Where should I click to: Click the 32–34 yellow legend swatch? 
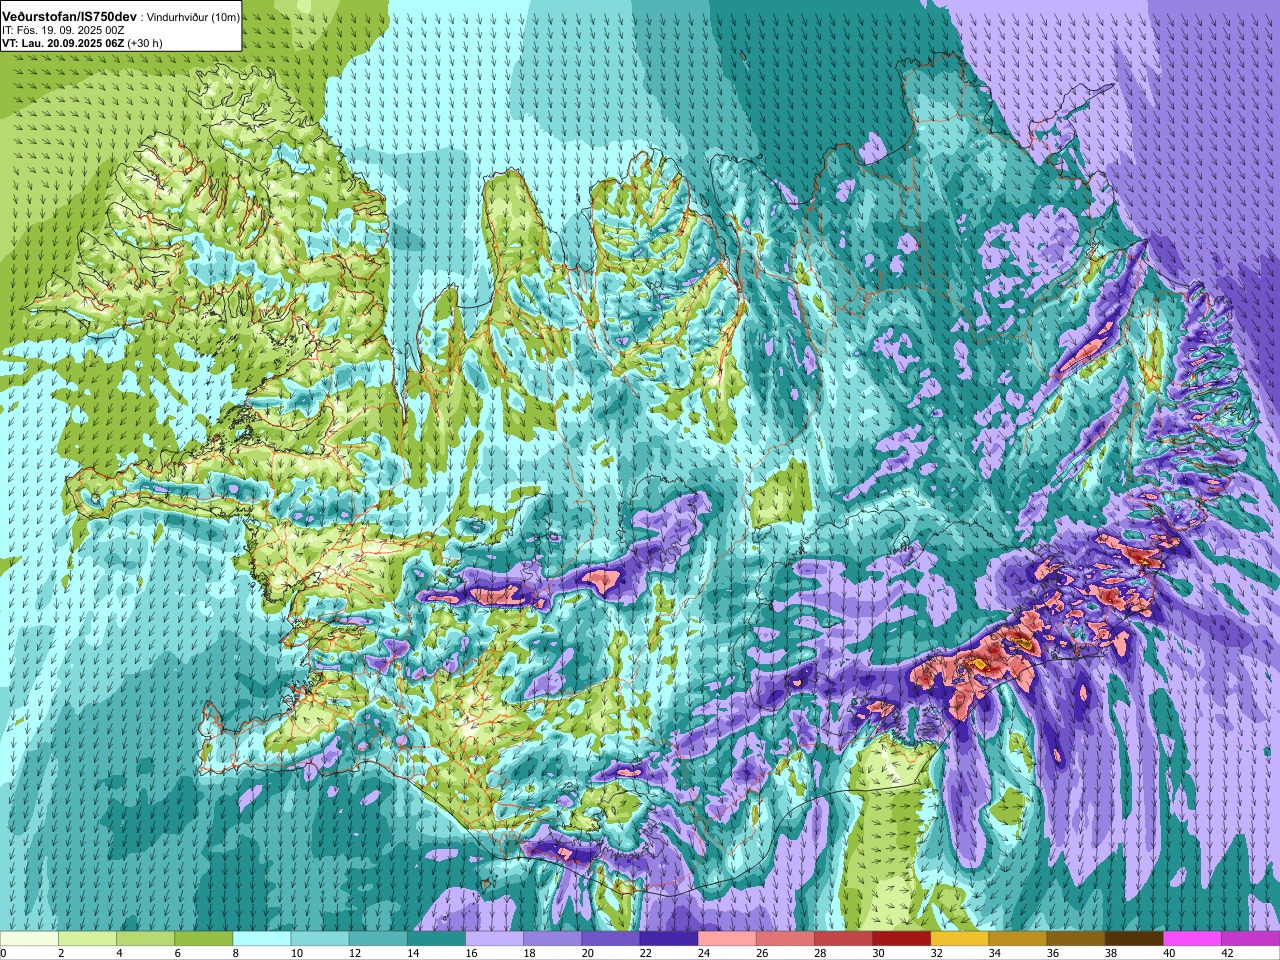click(960, 939)
